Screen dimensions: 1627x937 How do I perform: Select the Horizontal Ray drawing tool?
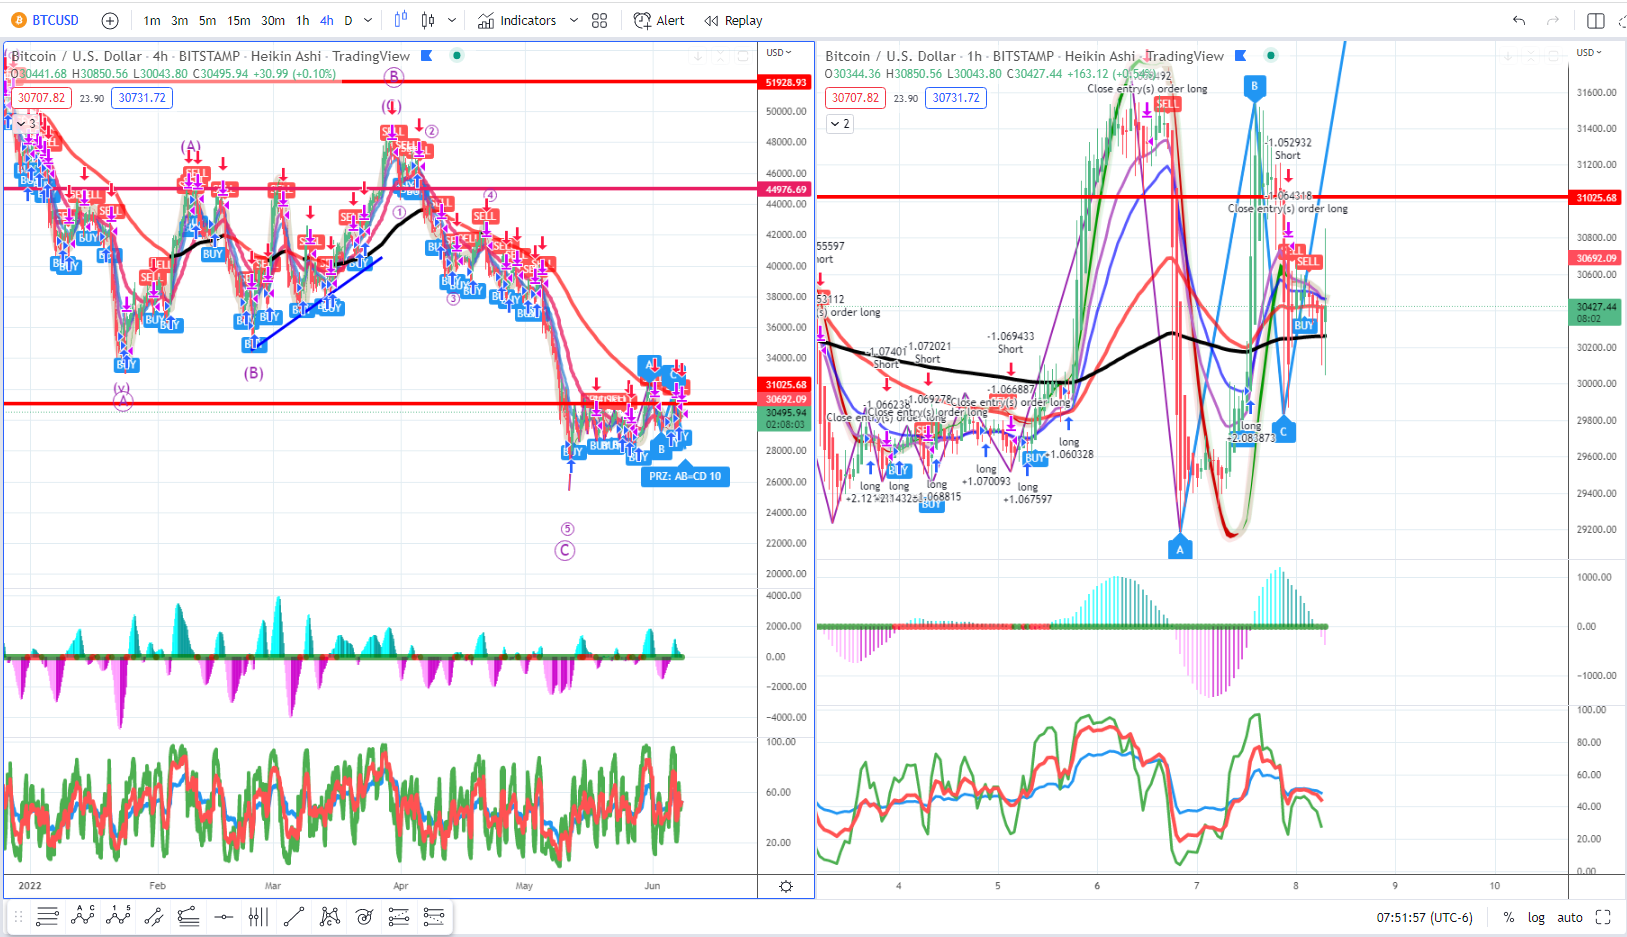[x=47, y=916]
